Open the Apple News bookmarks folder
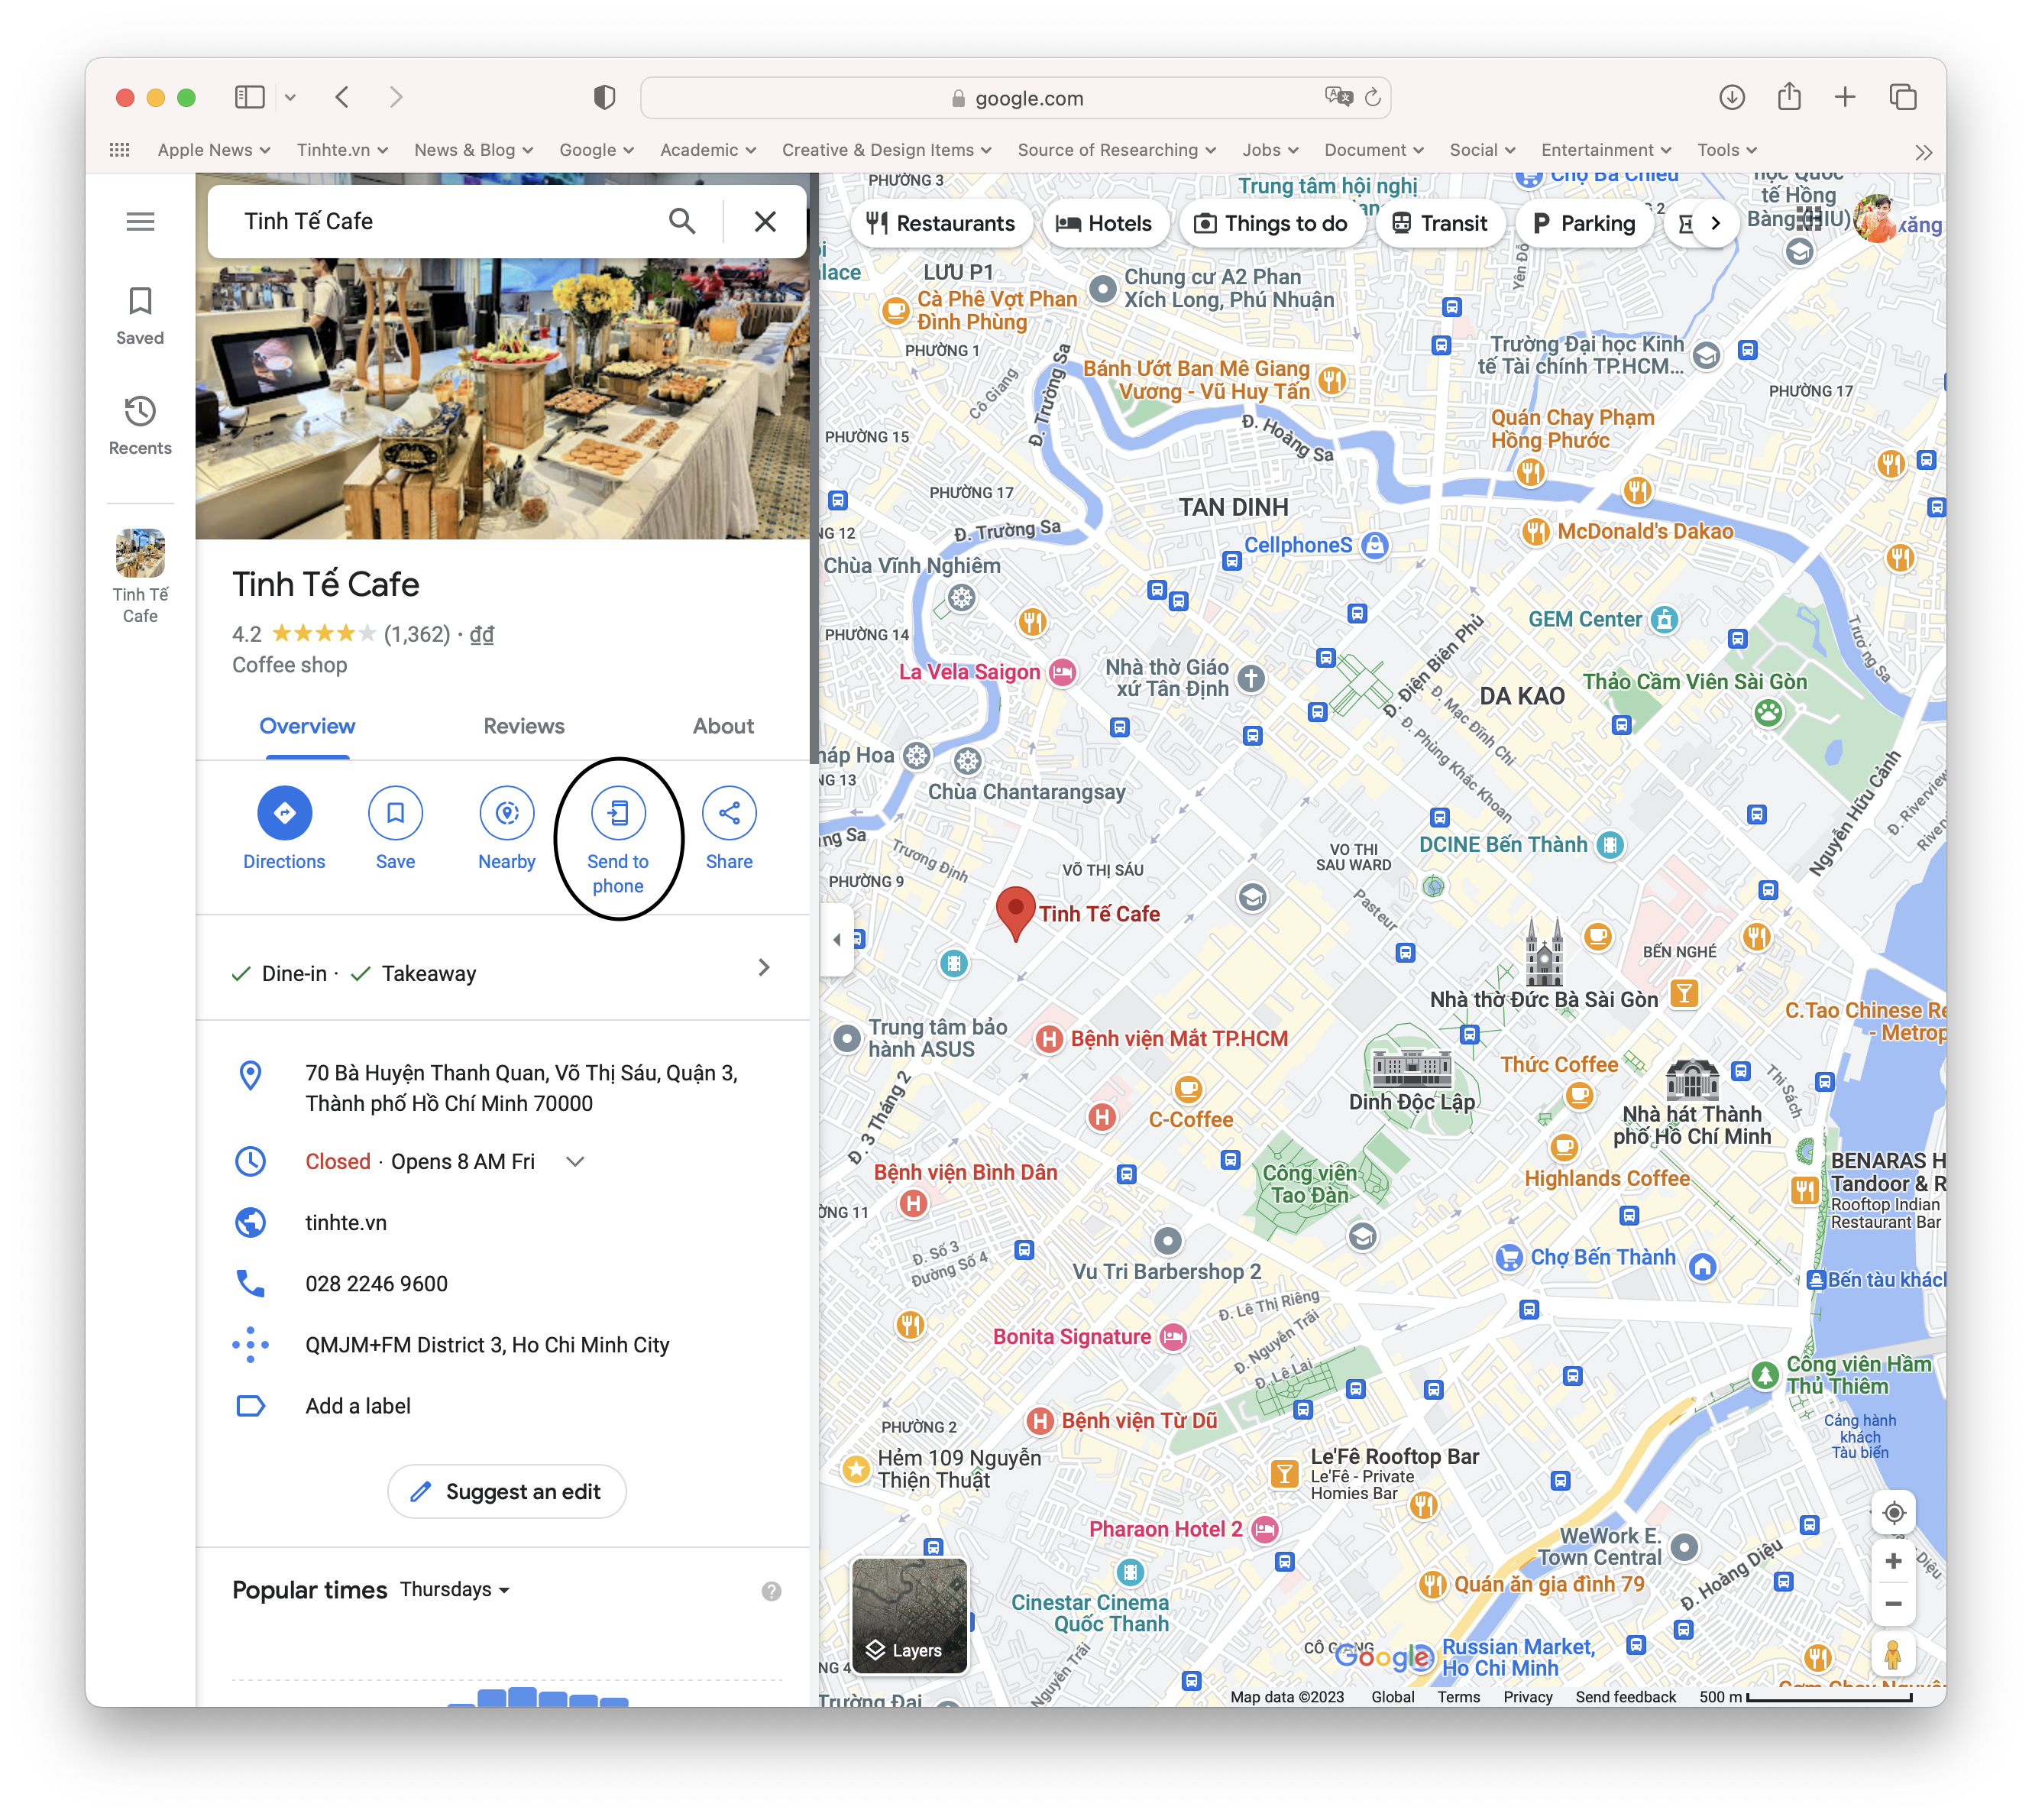2032x1820 pixels. click(x=214, y=150)
